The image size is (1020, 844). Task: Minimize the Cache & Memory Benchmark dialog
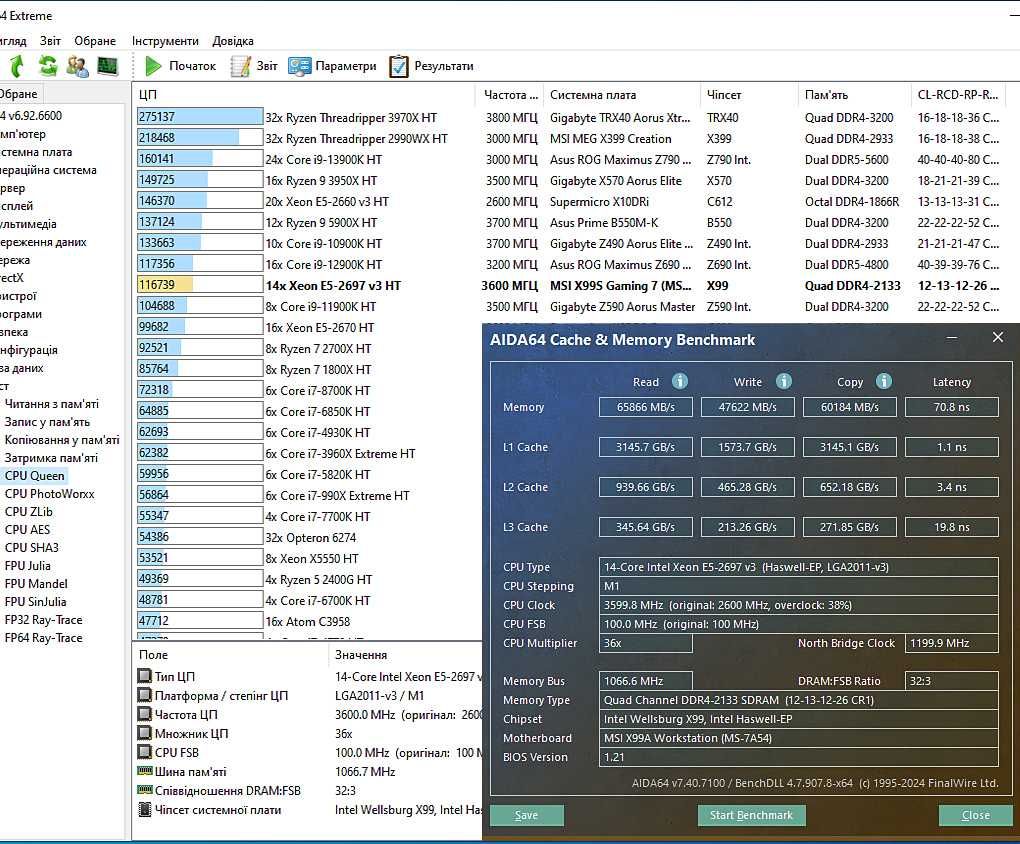click(x=952, y=337)
